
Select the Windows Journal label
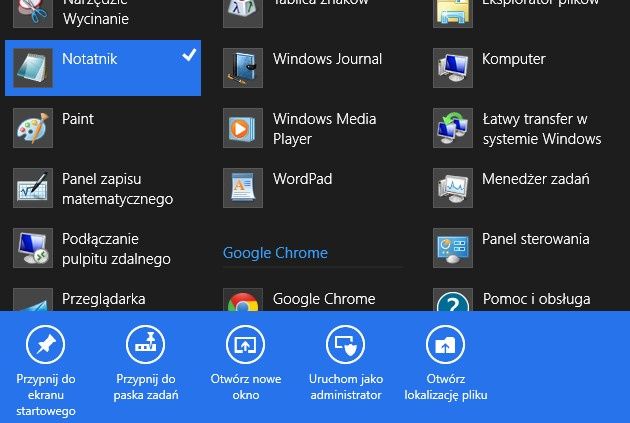(x=327, y=59)
